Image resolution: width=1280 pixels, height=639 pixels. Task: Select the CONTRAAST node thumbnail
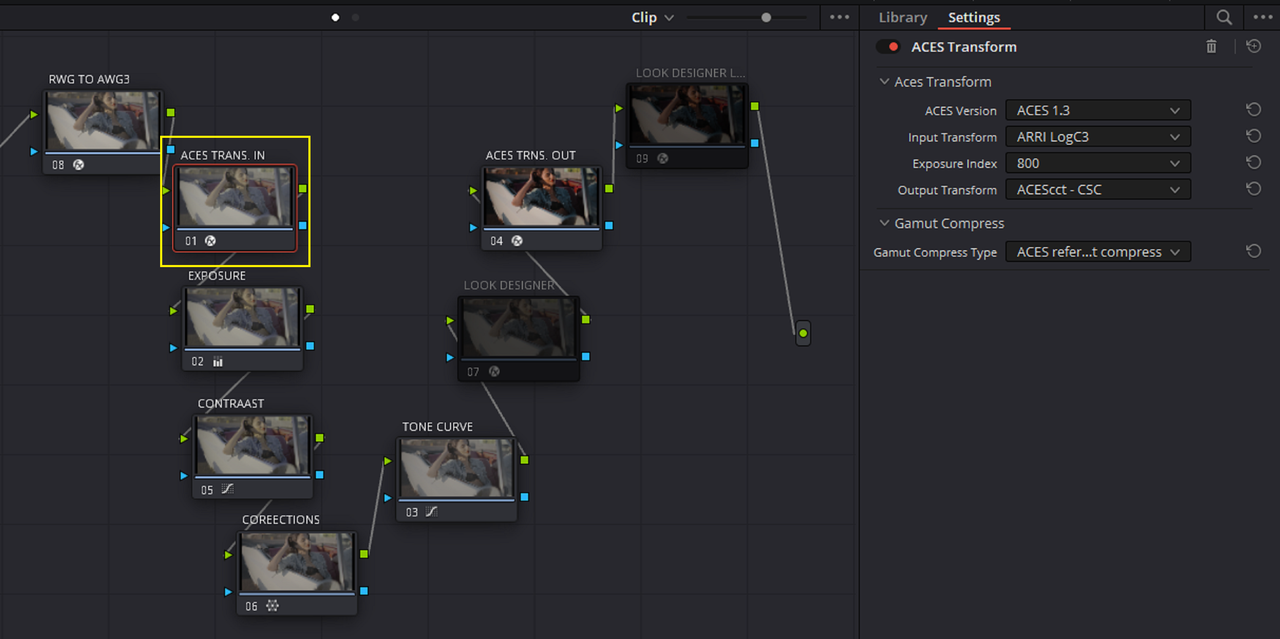[x=253, y=446]
